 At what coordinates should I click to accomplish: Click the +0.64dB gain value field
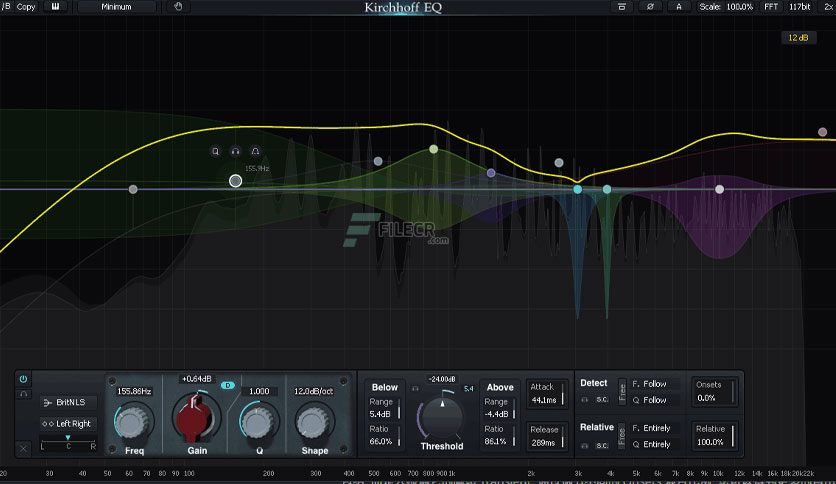[x=197, y=379]
